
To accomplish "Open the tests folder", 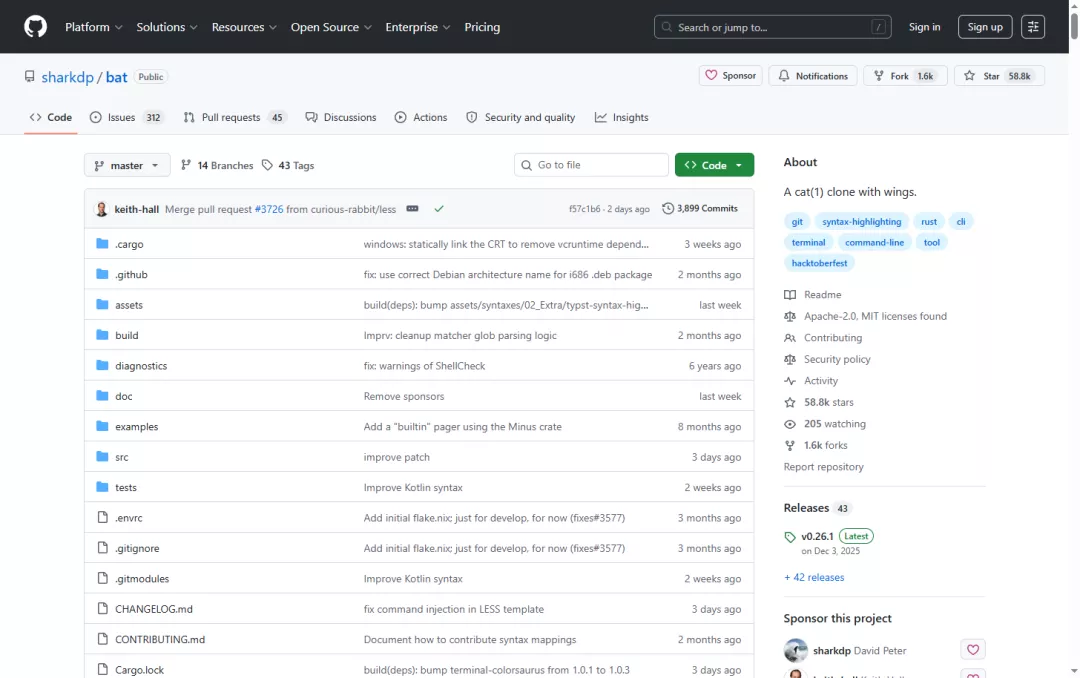I will coord(125,487).
